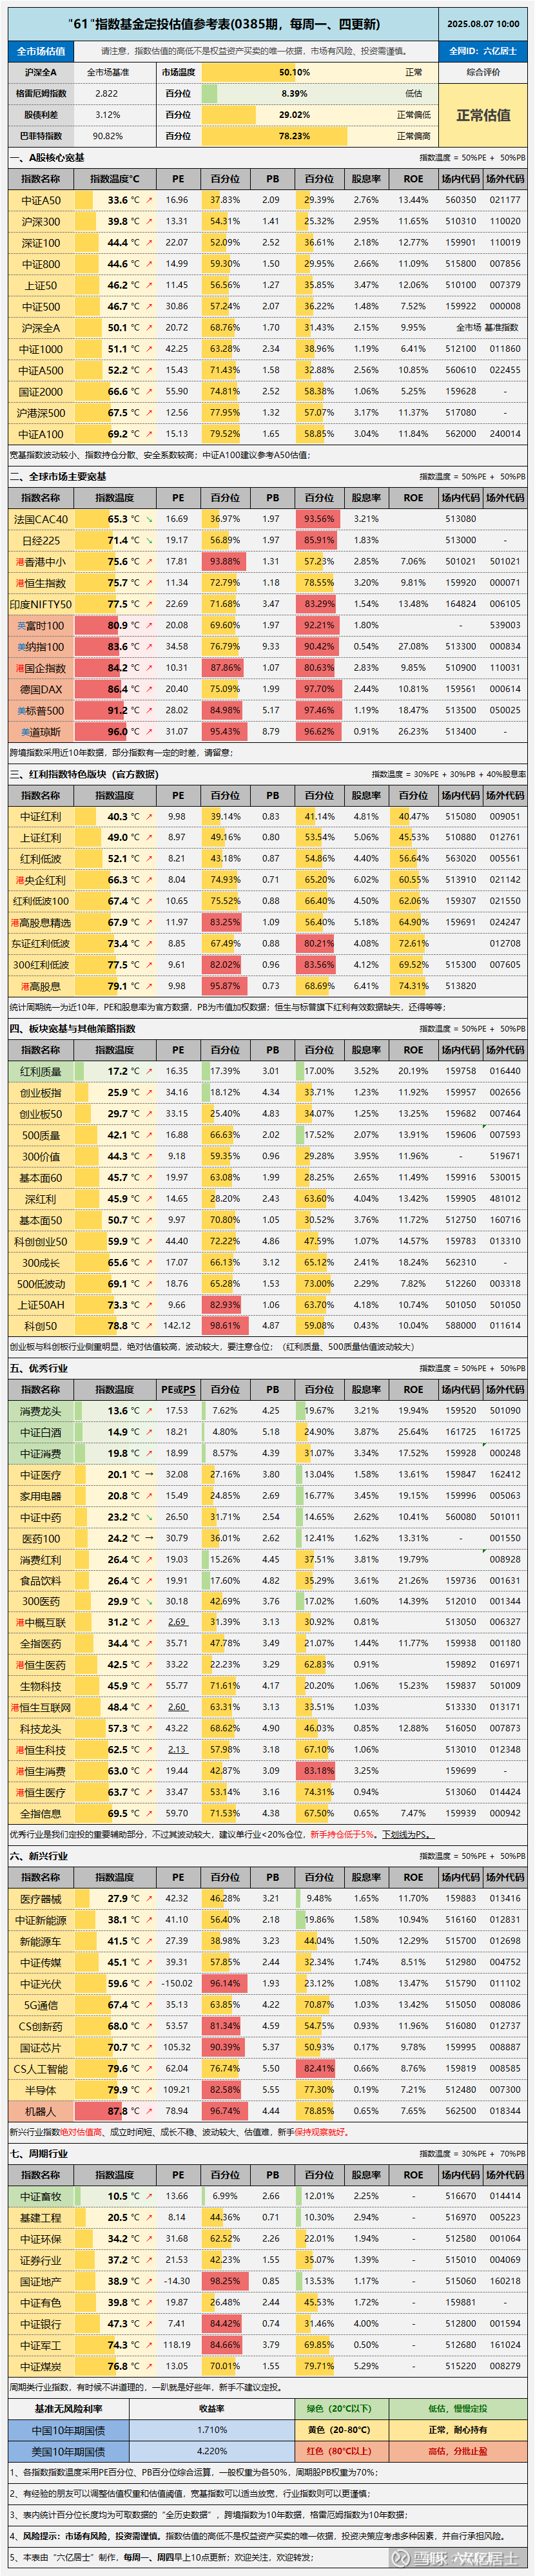Click the trend arrow in the 日经225 row
The width and height of the screenshot is (535, 2576).
pos(149,540)
